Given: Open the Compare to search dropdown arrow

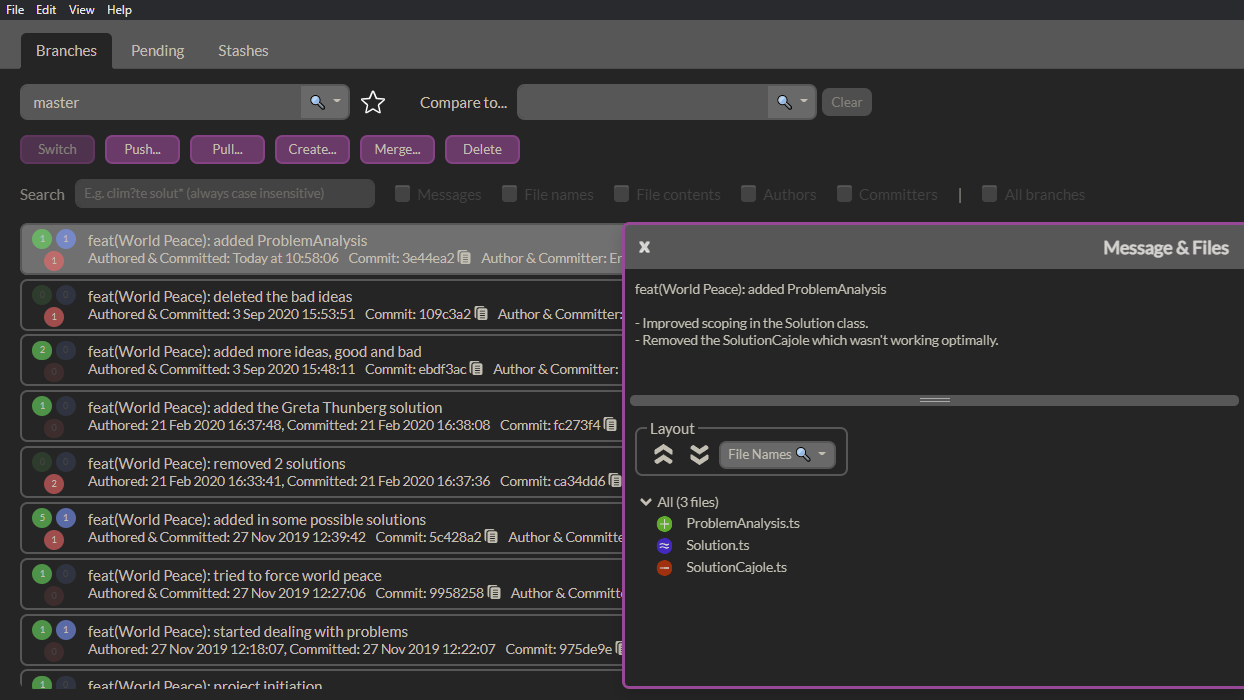Looking at the screenshot, I should tap(806, 102).
